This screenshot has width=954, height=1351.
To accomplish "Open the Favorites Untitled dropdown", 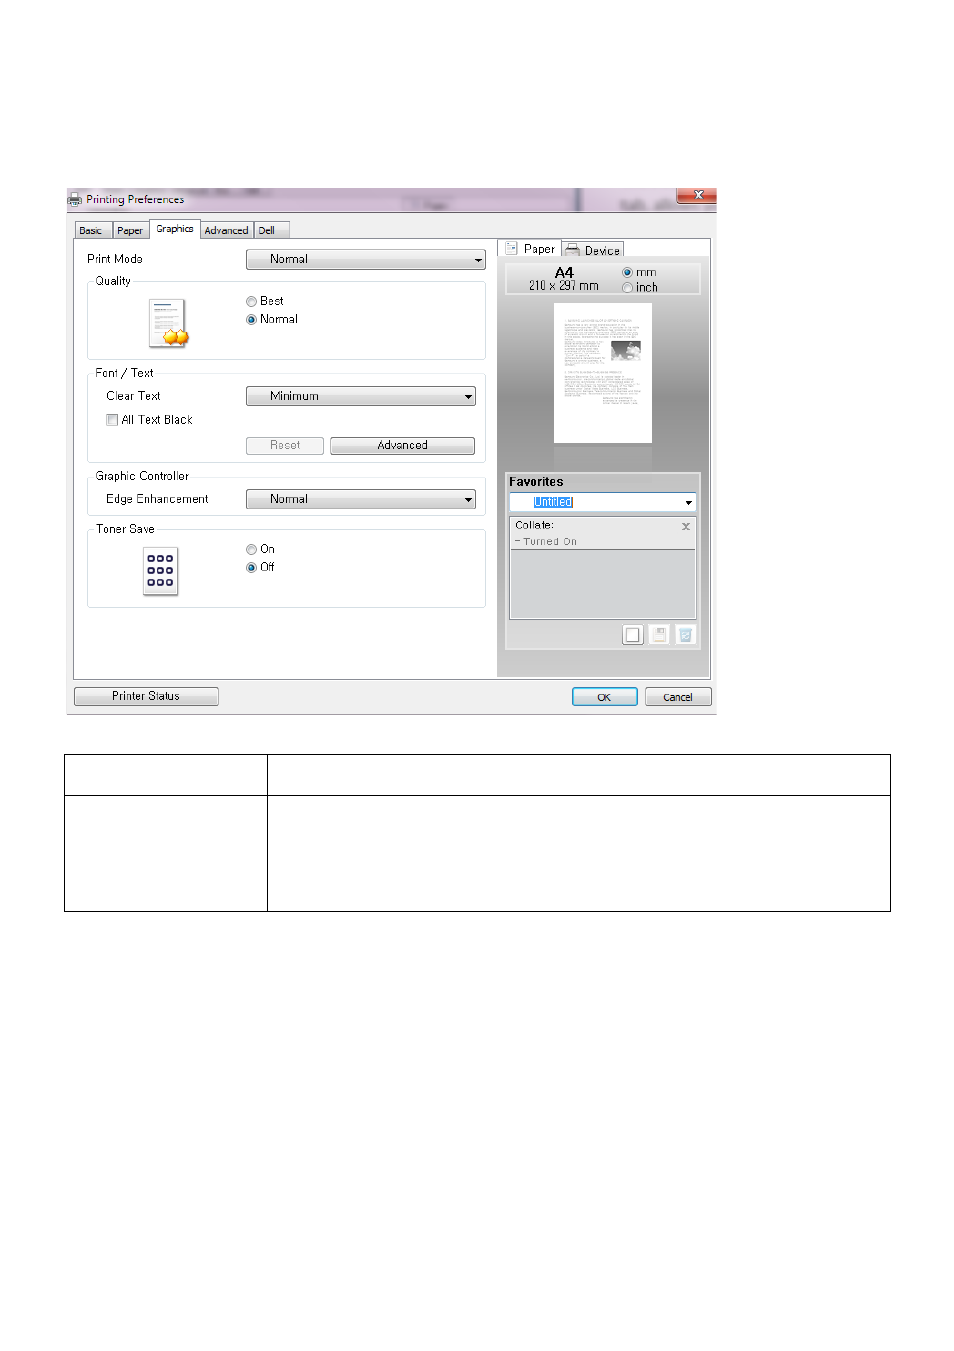I will tap(602, 502).
